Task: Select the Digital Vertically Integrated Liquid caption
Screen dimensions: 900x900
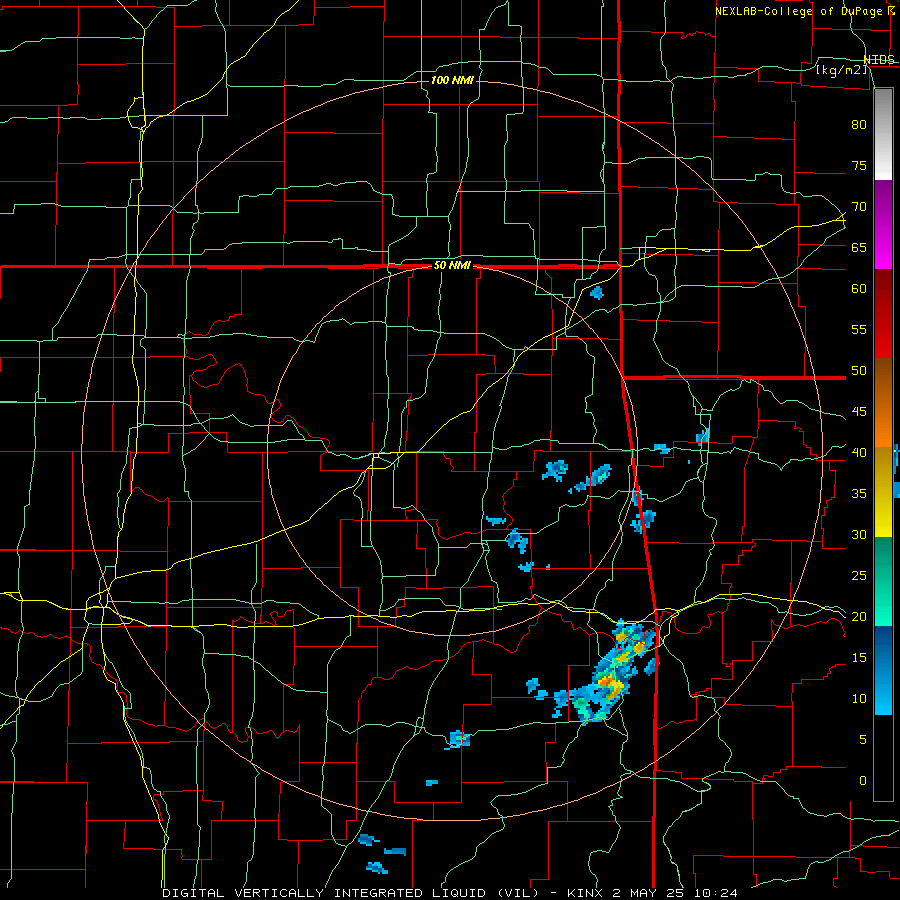Action: tap(449, 893)
